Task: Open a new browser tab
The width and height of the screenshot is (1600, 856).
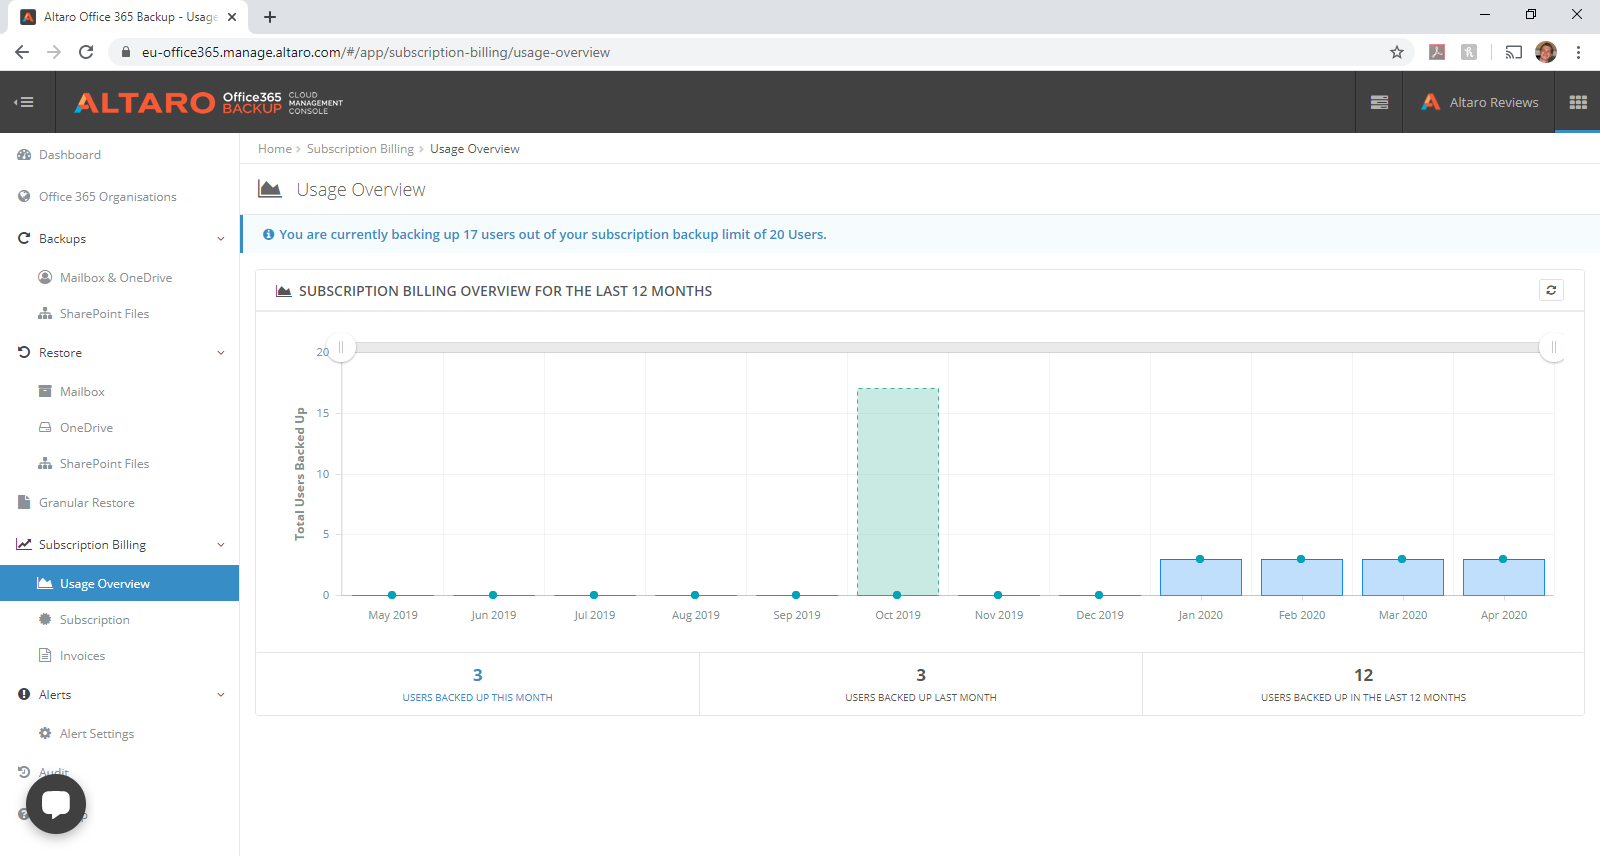Action: [270, 17]
